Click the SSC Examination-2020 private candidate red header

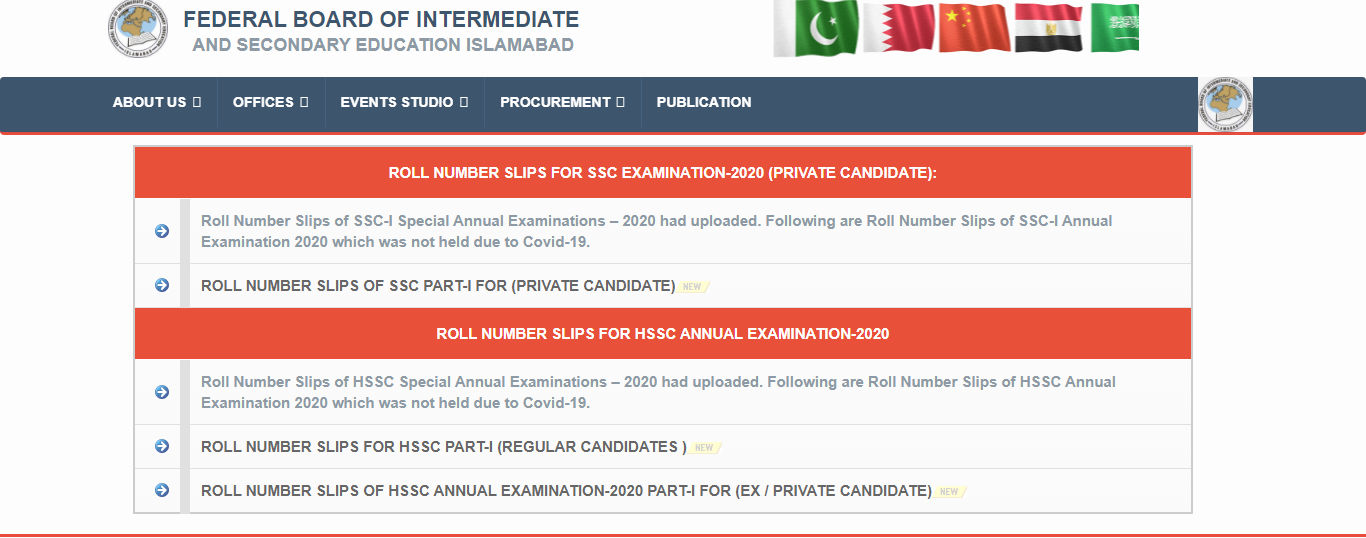pyautogui.click(x=663, y=173)
